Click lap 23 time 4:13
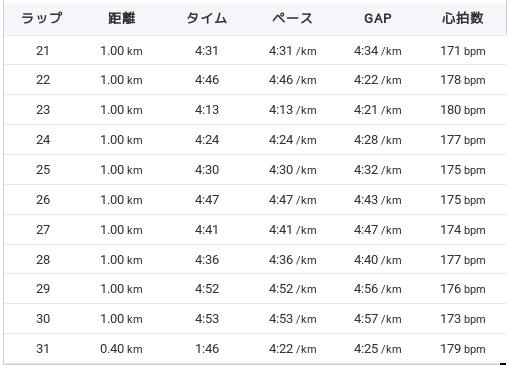This screenshot has height=365, width=509. (x=207, y=110)
